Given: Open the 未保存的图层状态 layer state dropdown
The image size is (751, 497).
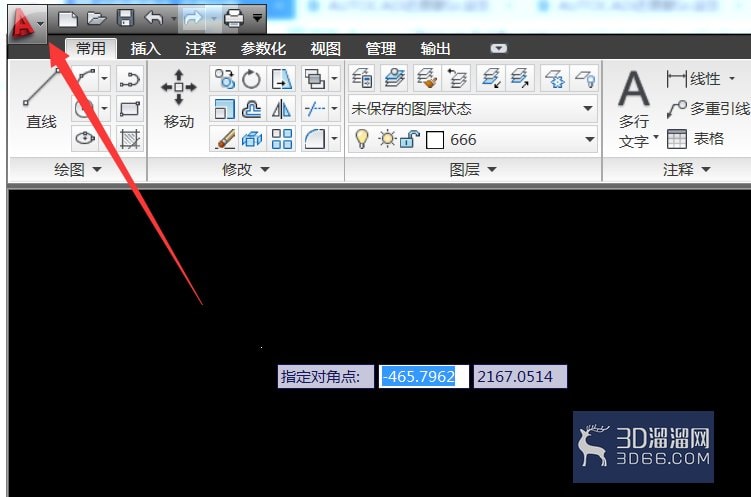Looking at the screenshot, I should point(473,109).
